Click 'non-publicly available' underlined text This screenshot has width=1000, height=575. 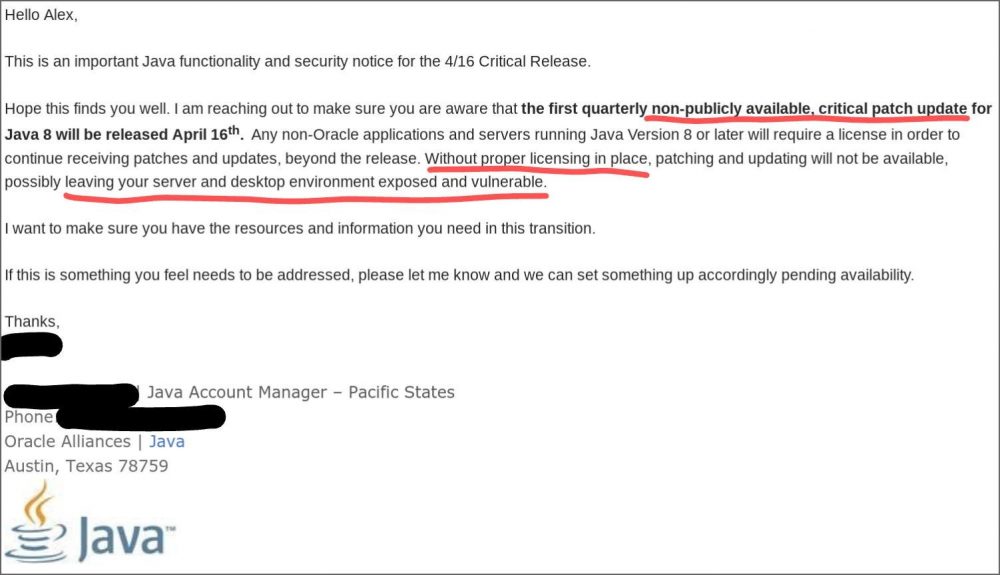click(x=732, y=109)
